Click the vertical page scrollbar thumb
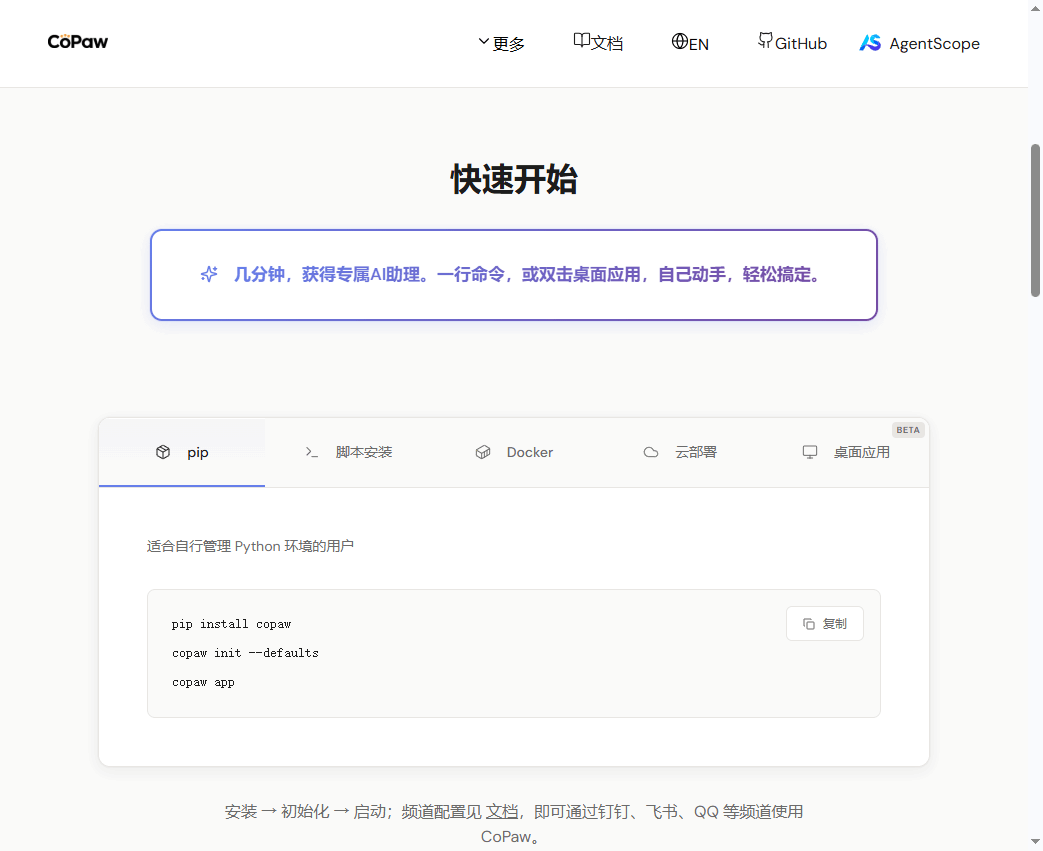Viewport: 1043px width, 851px height. pyautogui.click(x=1035, y=220)
